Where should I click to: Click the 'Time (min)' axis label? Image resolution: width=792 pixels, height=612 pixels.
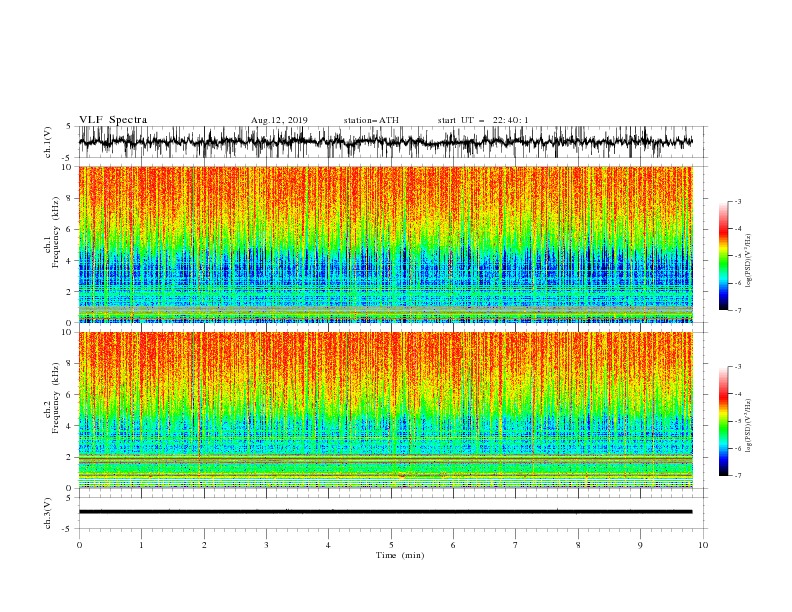pyautogui.click(x=400, y=555)
